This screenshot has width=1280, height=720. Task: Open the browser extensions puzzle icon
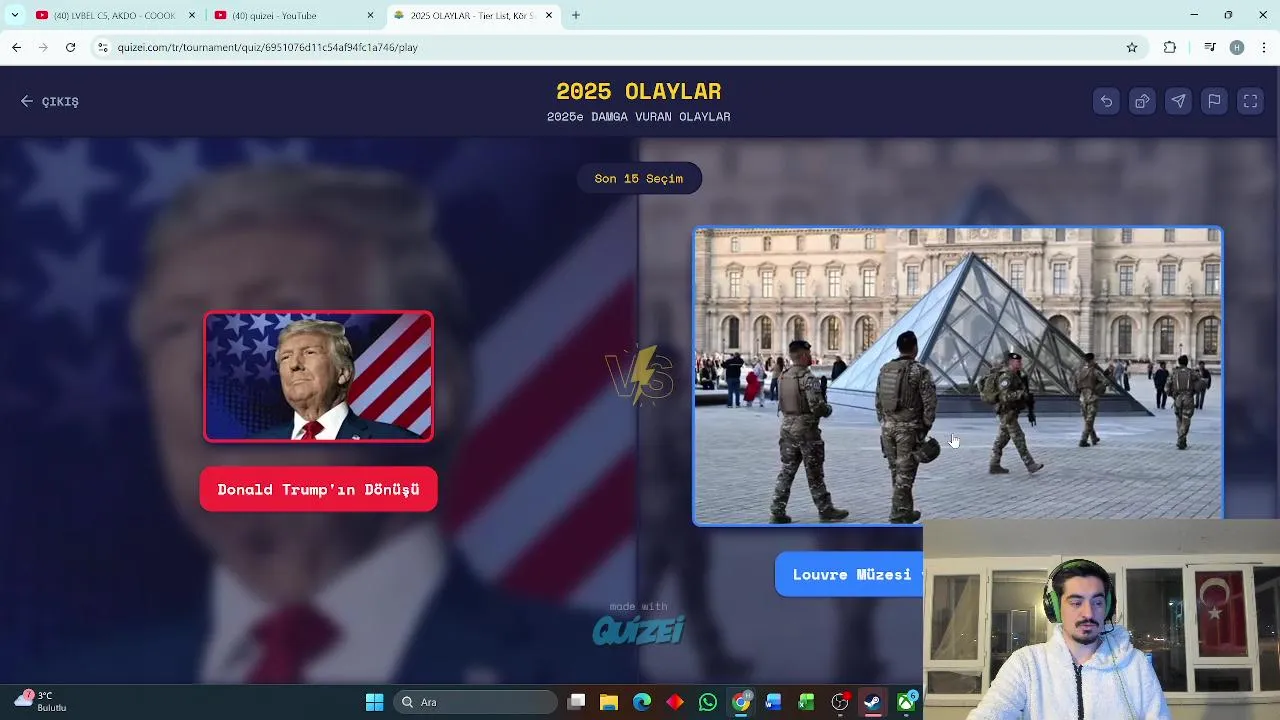1170,47
